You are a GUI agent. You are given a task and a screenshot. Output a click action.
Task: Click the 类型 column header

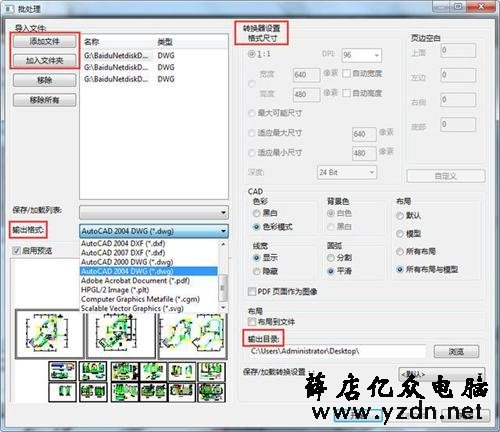pos(165,42)
